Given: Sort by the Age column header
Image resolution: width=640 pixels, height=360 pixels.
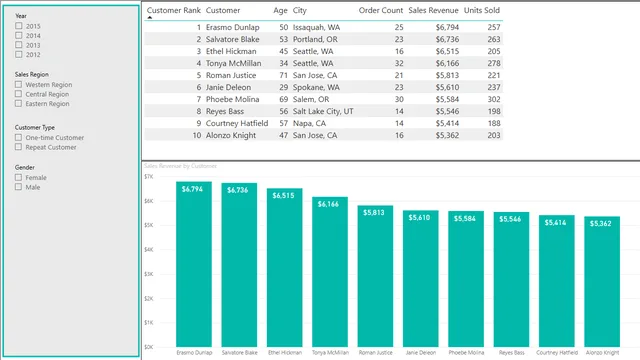Looking at the screenshot, I should (x=280, y=10).
